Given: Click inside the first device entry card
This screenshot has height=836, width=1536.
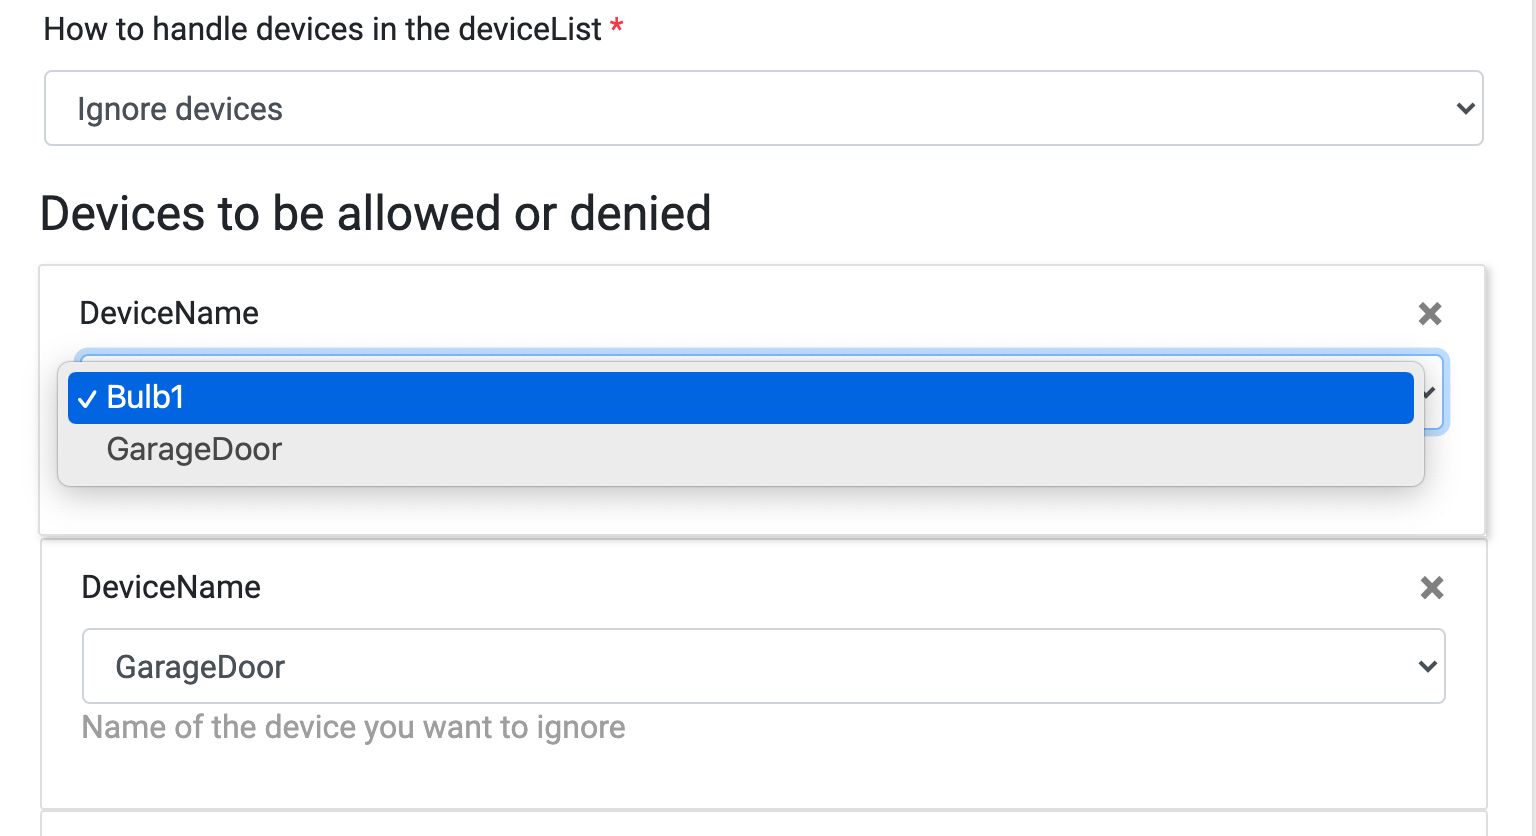Looking at the screenshot, I should pyautogui.click(x=760, y=510).
